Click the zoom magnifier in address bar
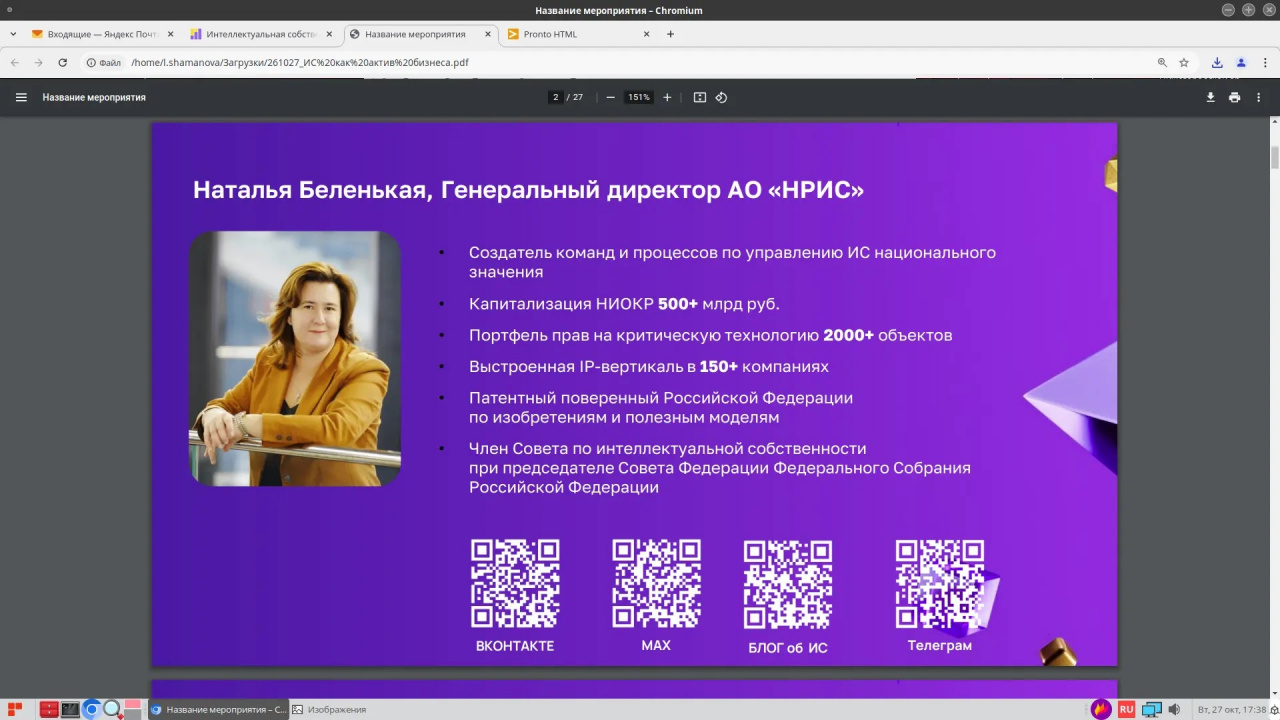The width and height of the screenshot is (1280, 720). click(x=1162, y=62)
